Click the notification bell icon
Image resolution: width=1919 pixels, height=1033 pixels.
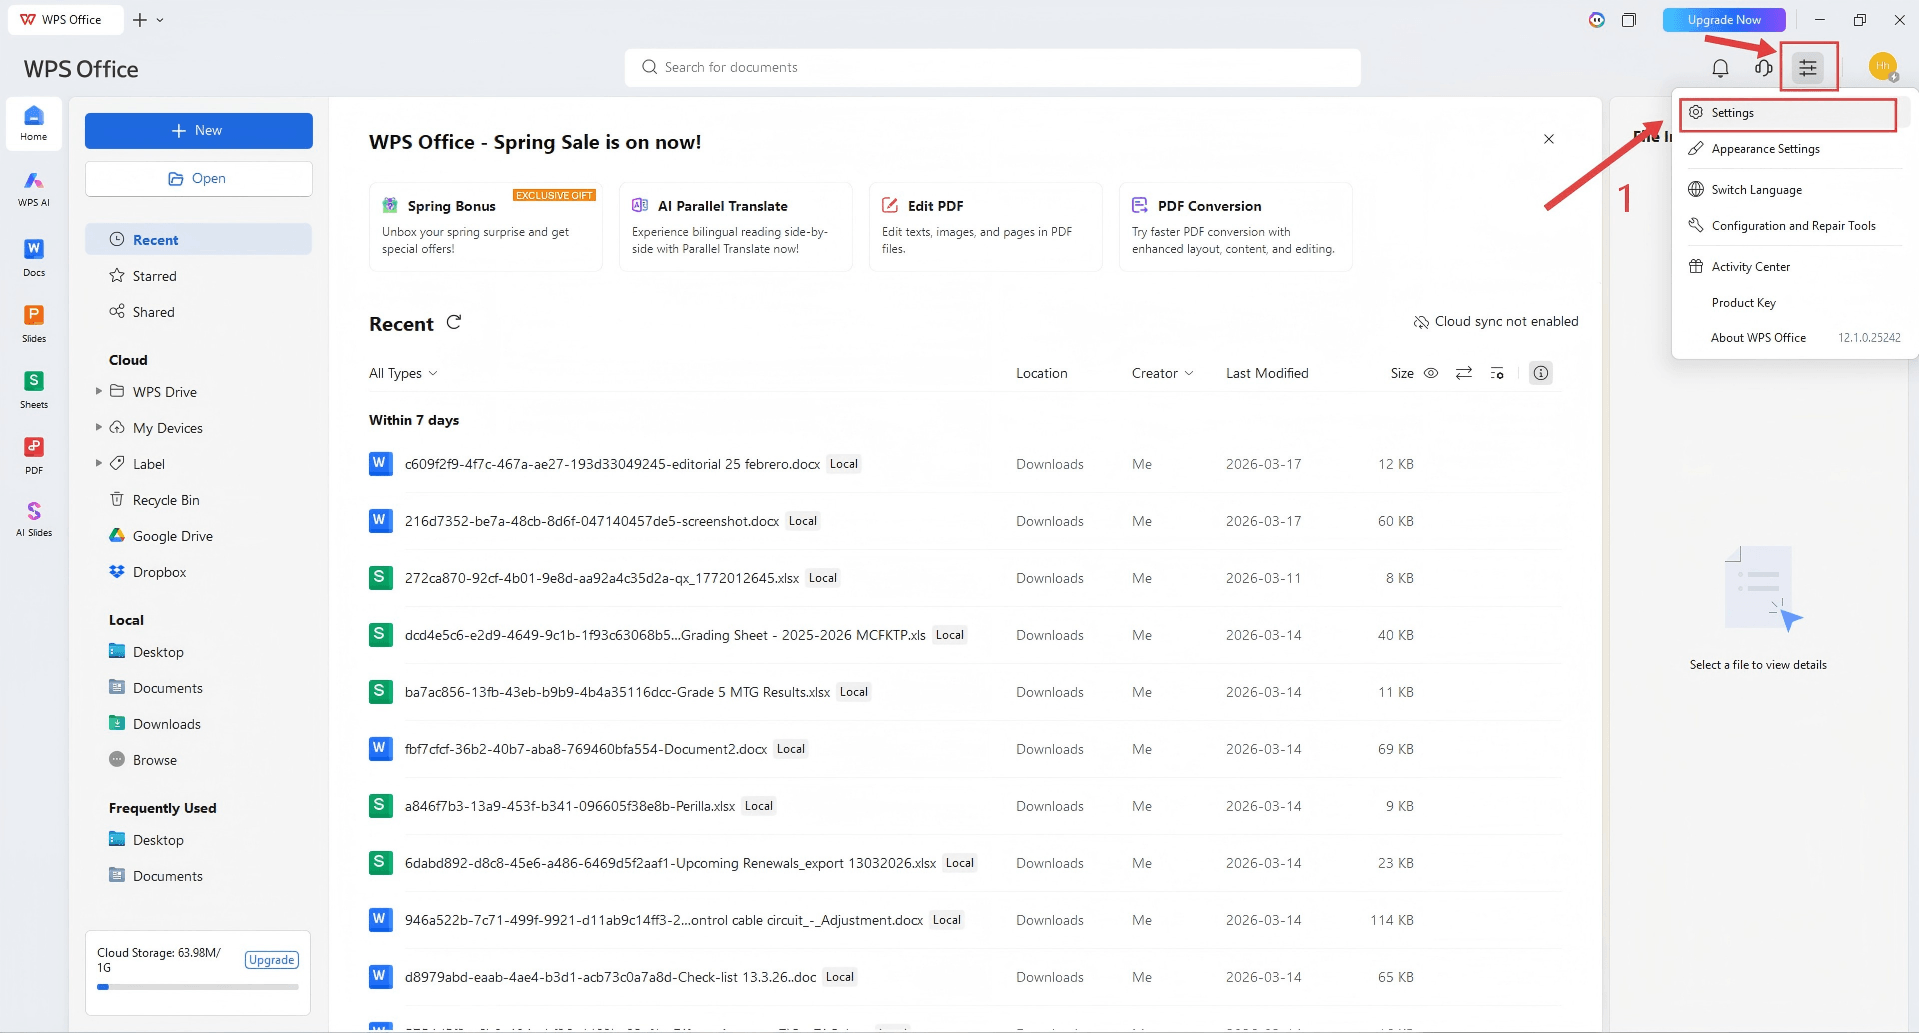click(x=1720, y=68)
